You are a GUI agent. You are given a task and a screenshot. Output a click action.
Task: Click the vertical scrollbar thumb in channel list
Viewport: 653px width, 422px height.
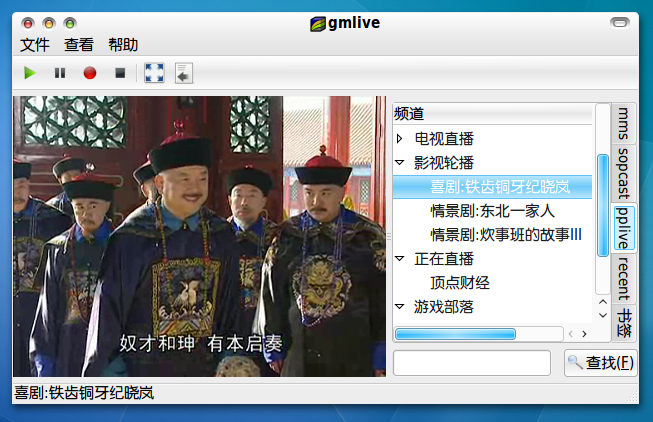pyautogui.click(x=603, y=205)
